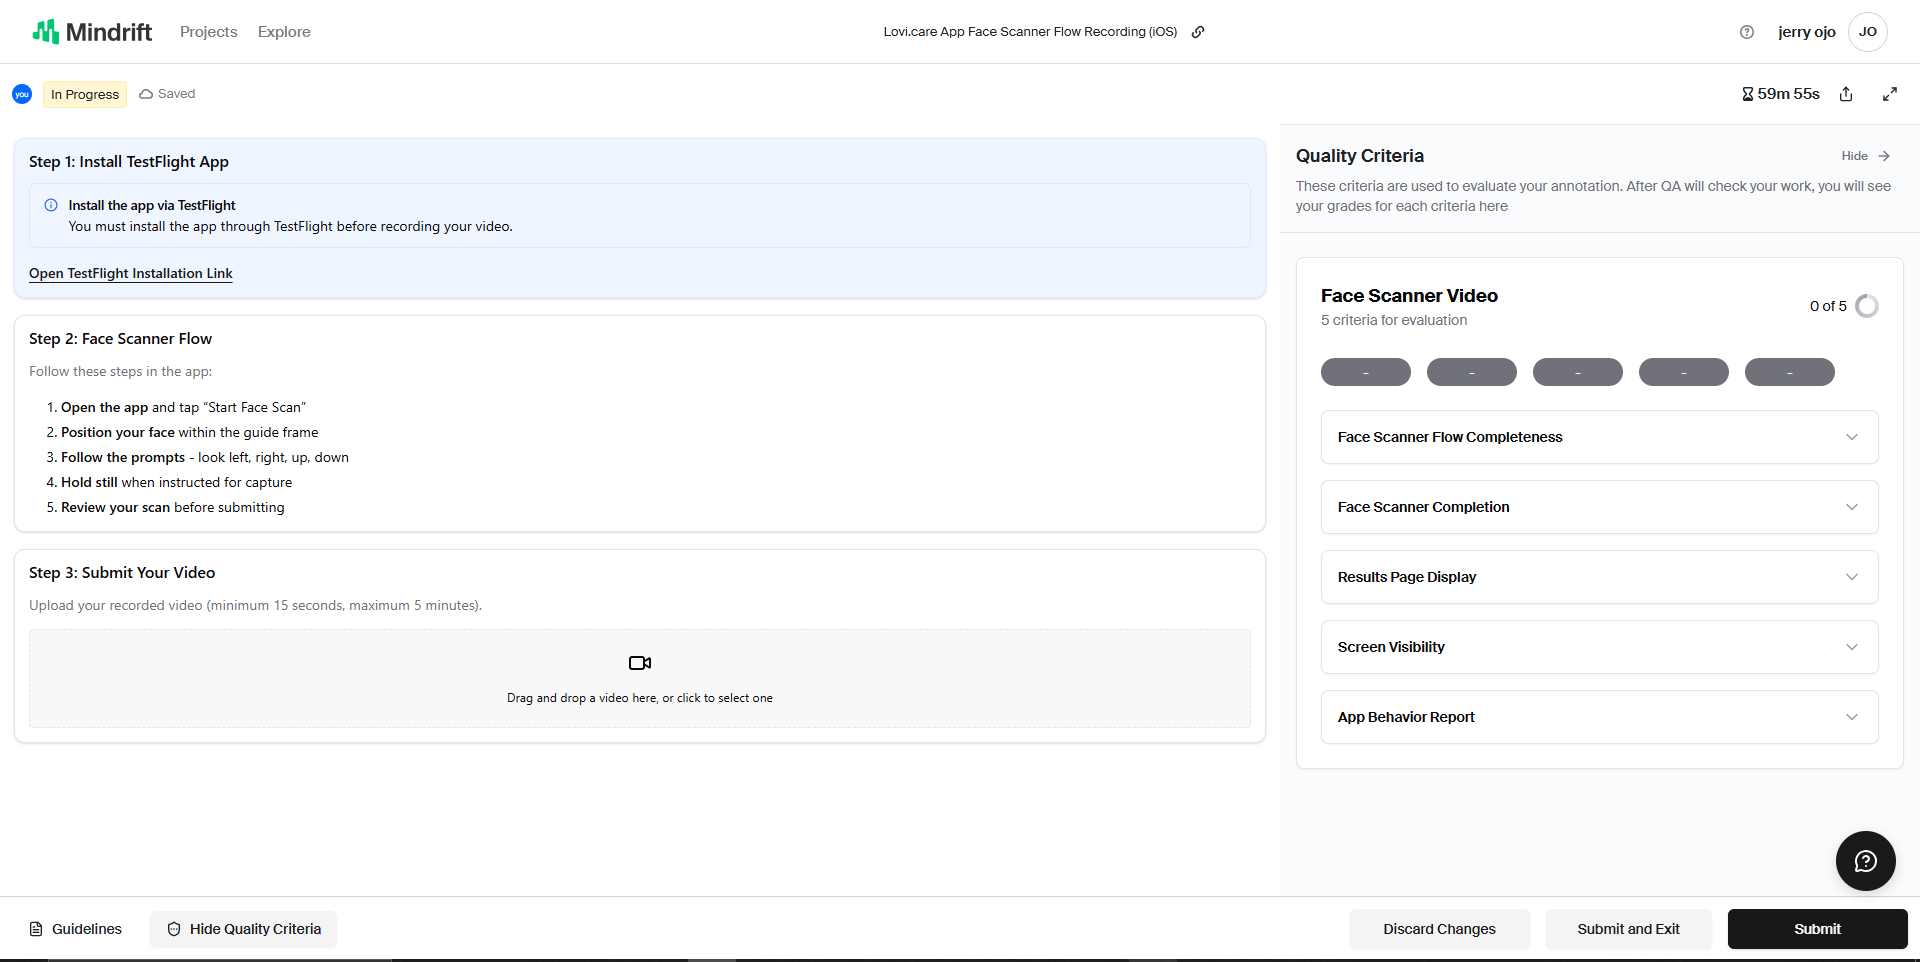The image size is (1920, 962).
Task: Click the project title Lovi.care App Face Scanner
Action: [x=1030, y=32]
